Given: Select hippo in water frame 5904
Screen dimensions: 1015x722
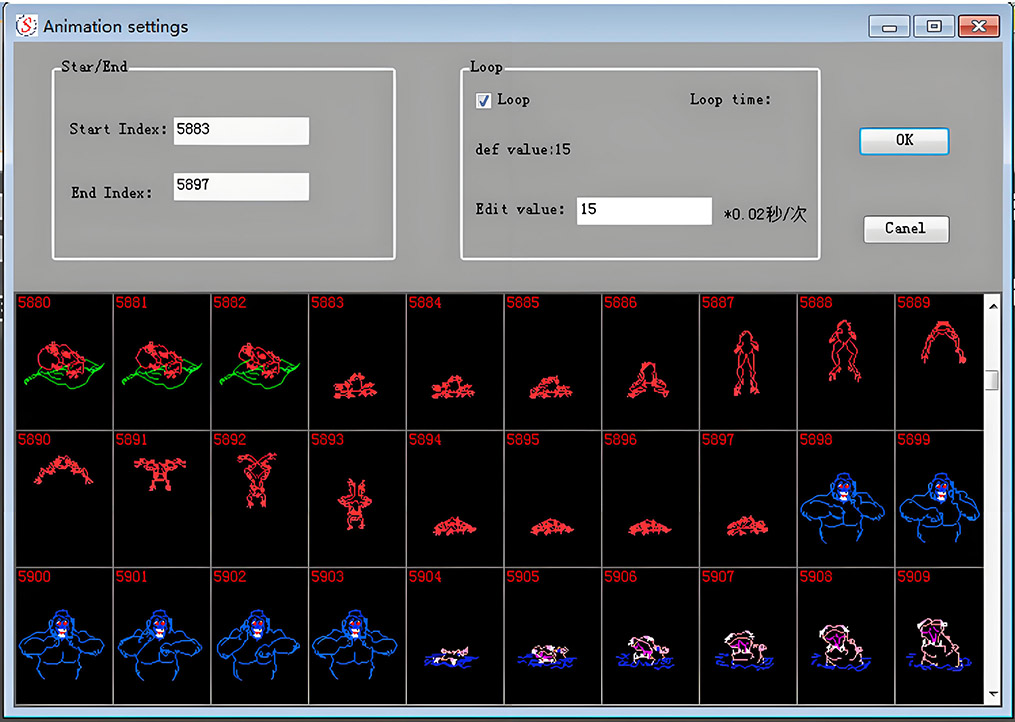Looking at the screenshot, I should [x=455, y=635].
